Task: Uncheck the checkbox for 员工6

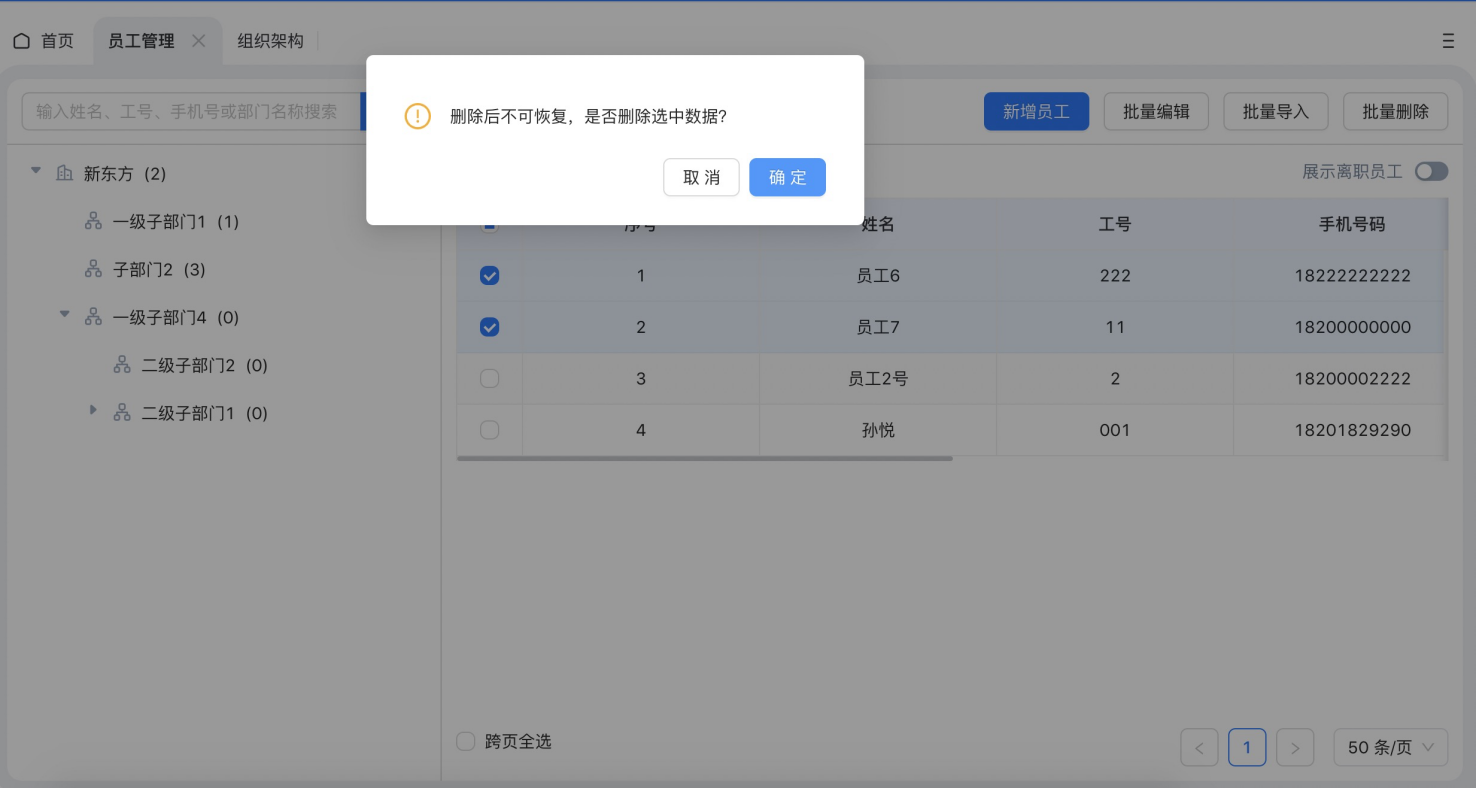Action: (489, 275)
